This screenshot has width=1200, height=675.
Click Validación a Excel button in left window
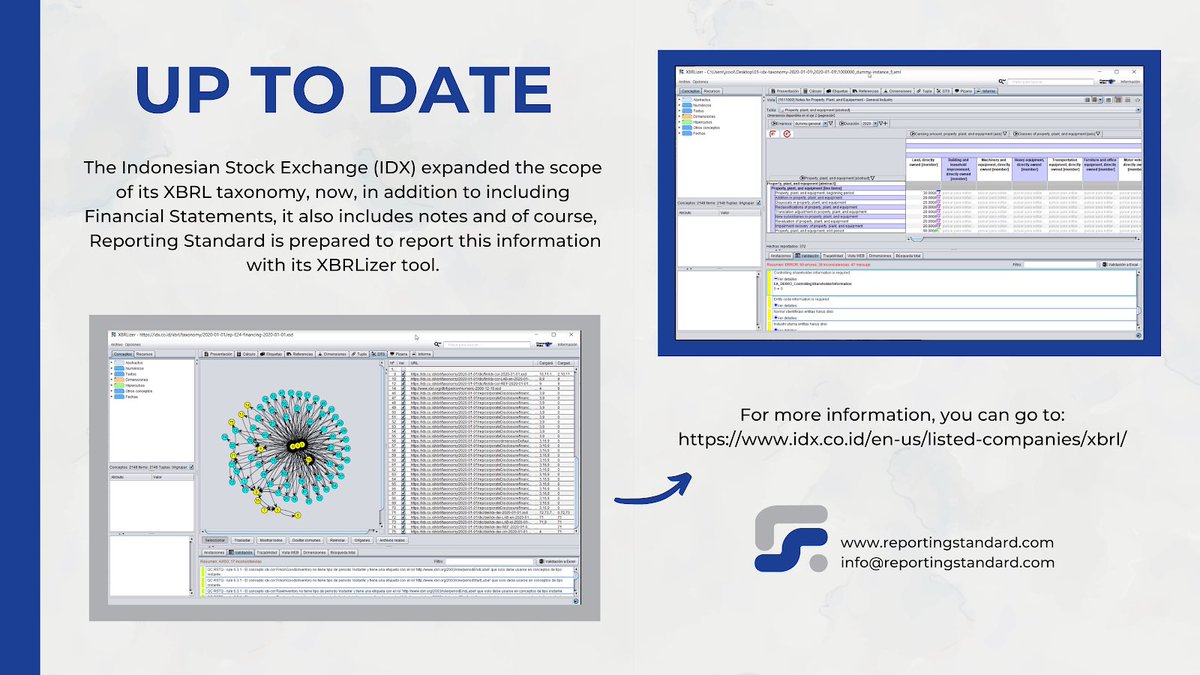[x=555, y=562]
